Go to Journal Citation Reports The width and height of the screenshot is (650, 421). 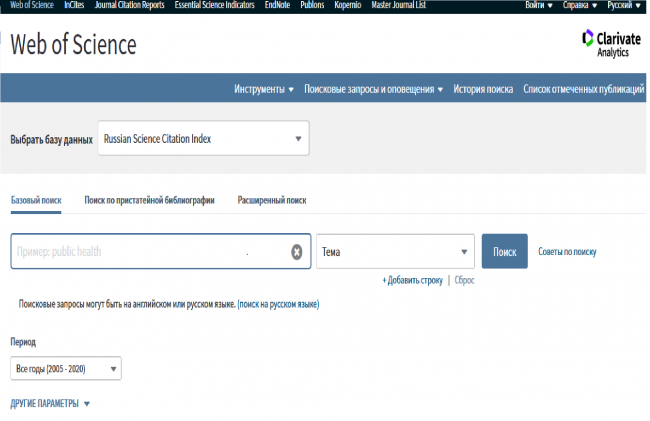click(129, 5)
